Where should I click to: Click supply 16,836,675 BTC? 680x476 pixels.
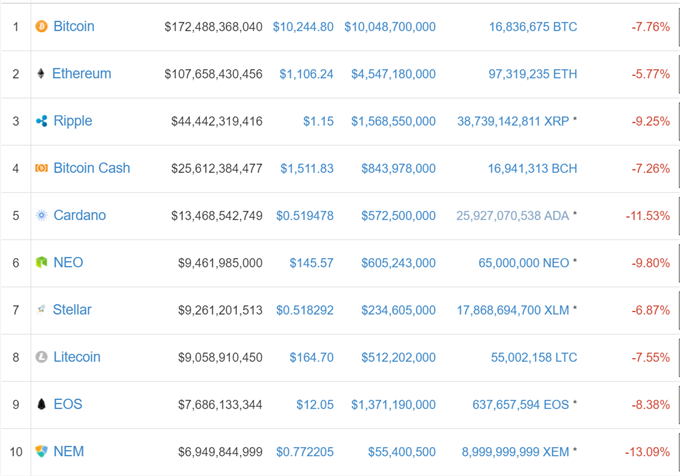pyautogui.click(x=533, y=27)
